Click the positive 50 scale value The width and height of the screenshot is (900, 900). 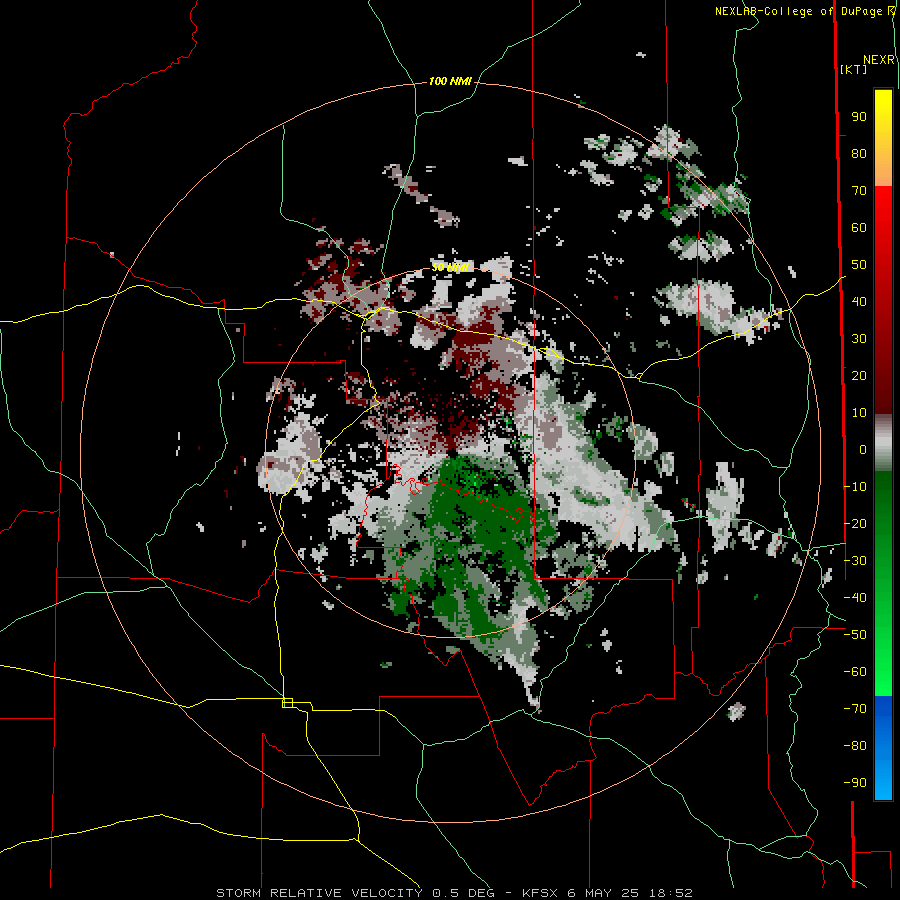click(x=859, y=265)
